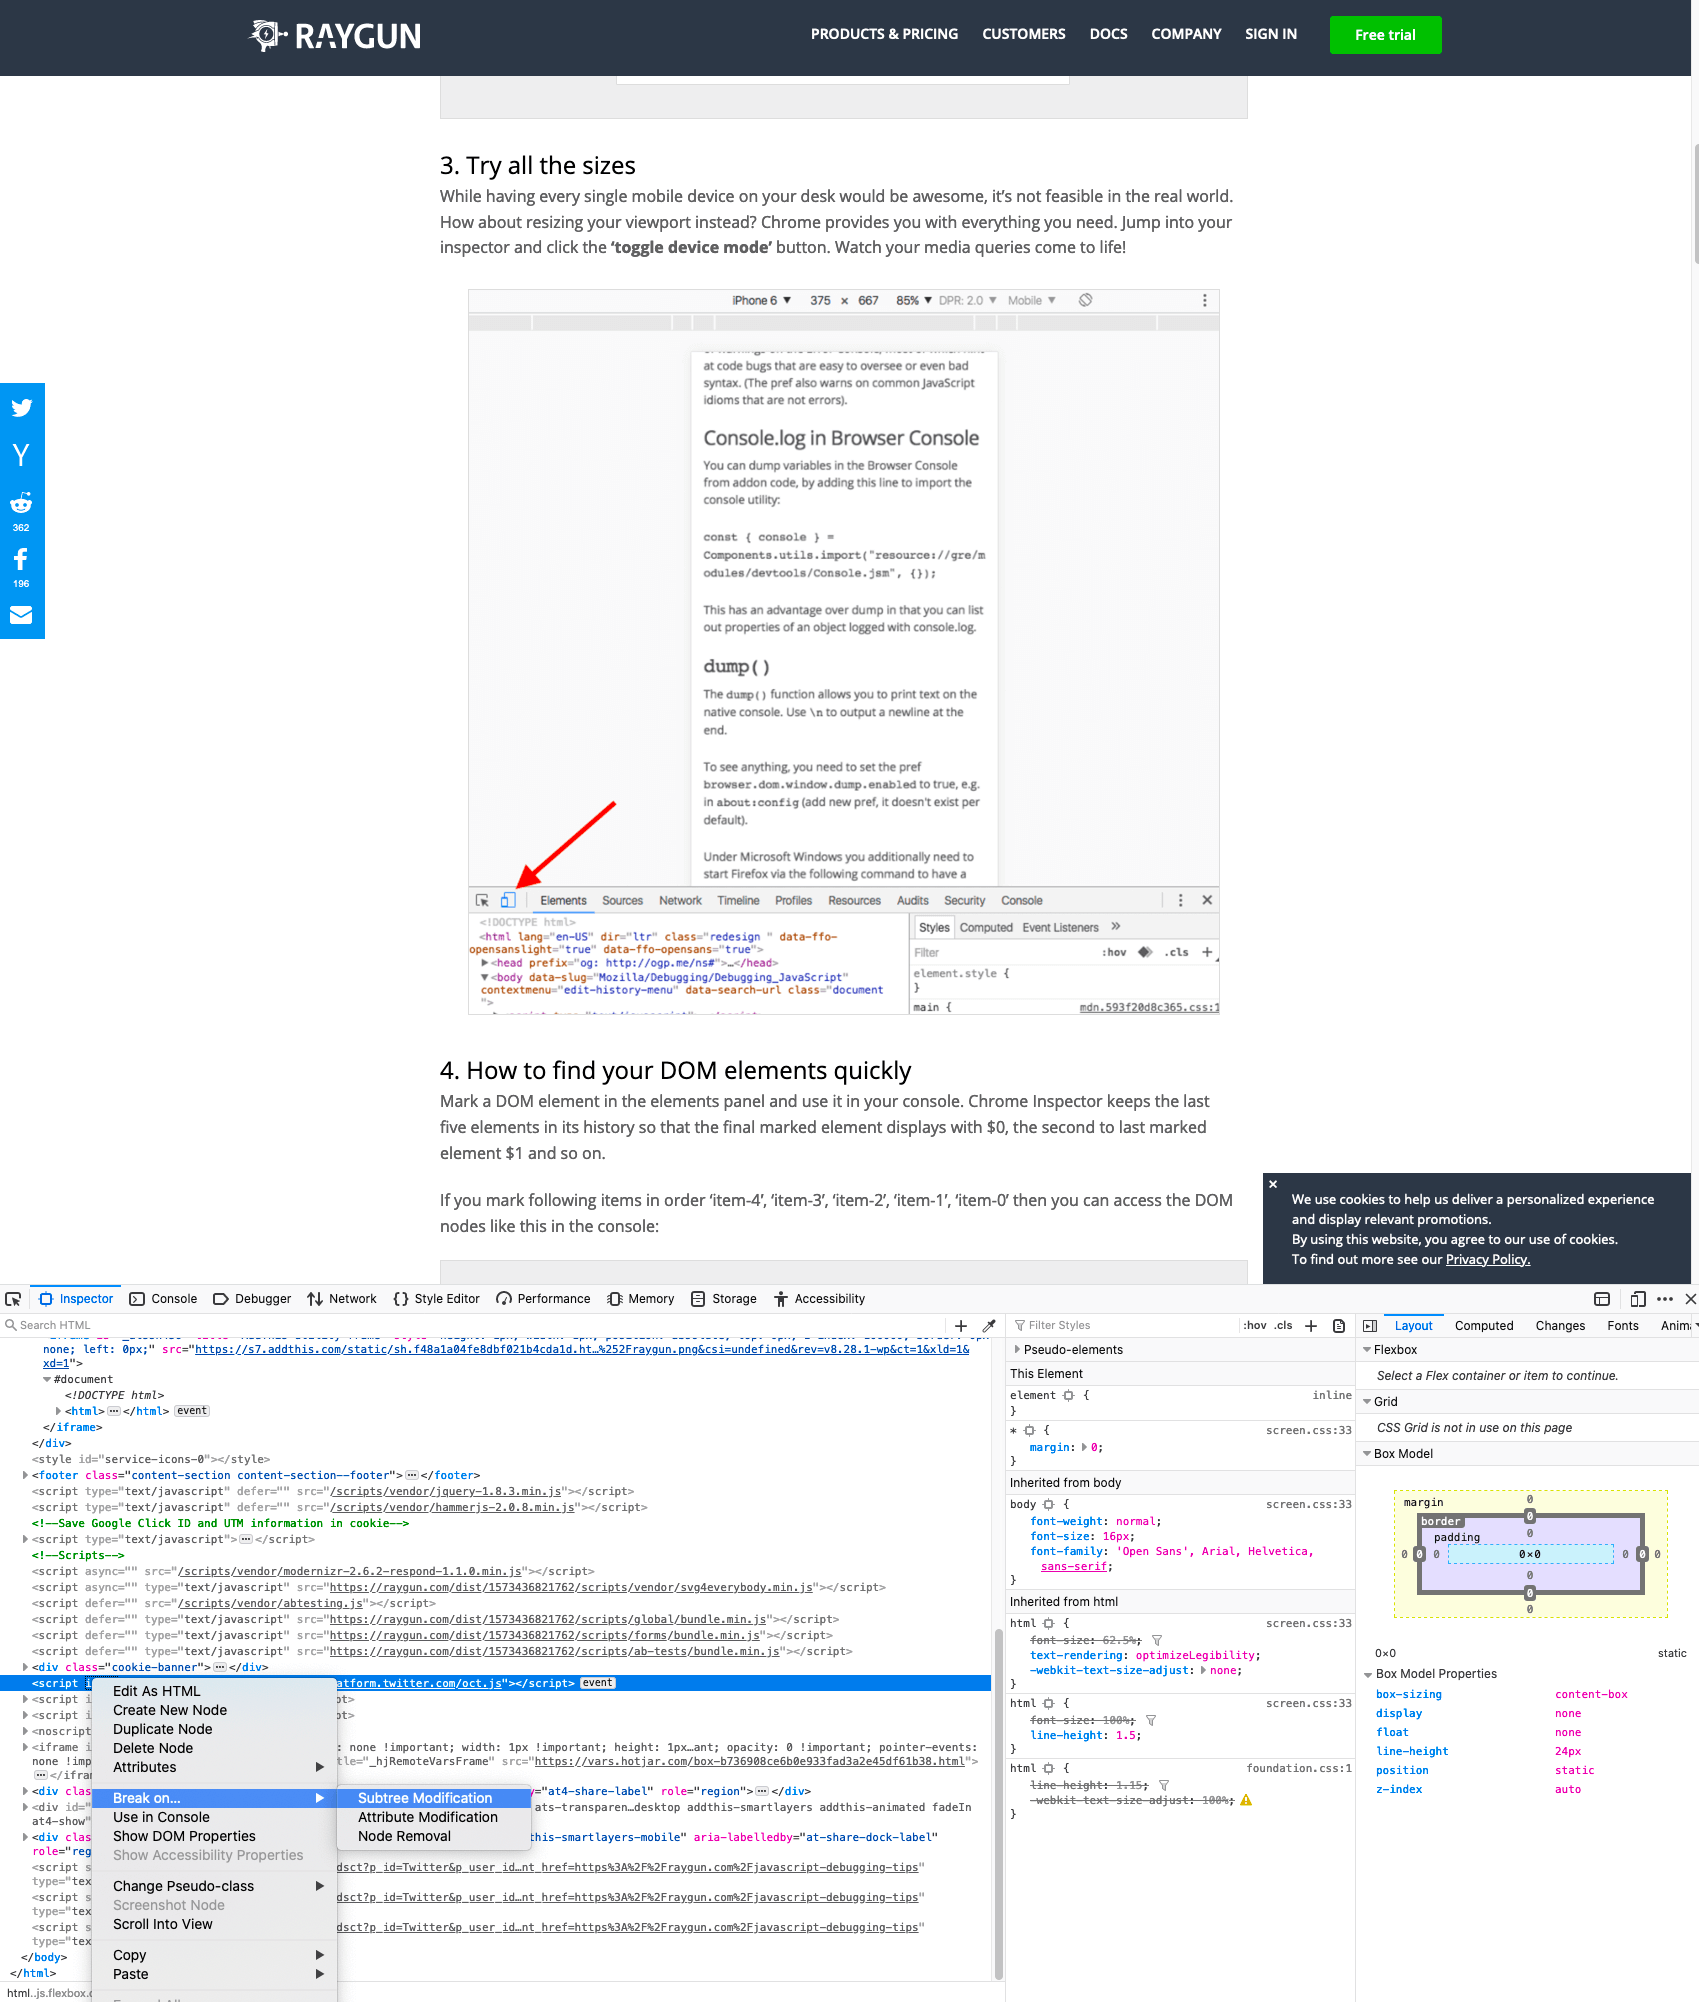Screen dimensions: 1699x2002
Task: Toggle Responsive Design Mode icon
Action: point(1638,1299)
